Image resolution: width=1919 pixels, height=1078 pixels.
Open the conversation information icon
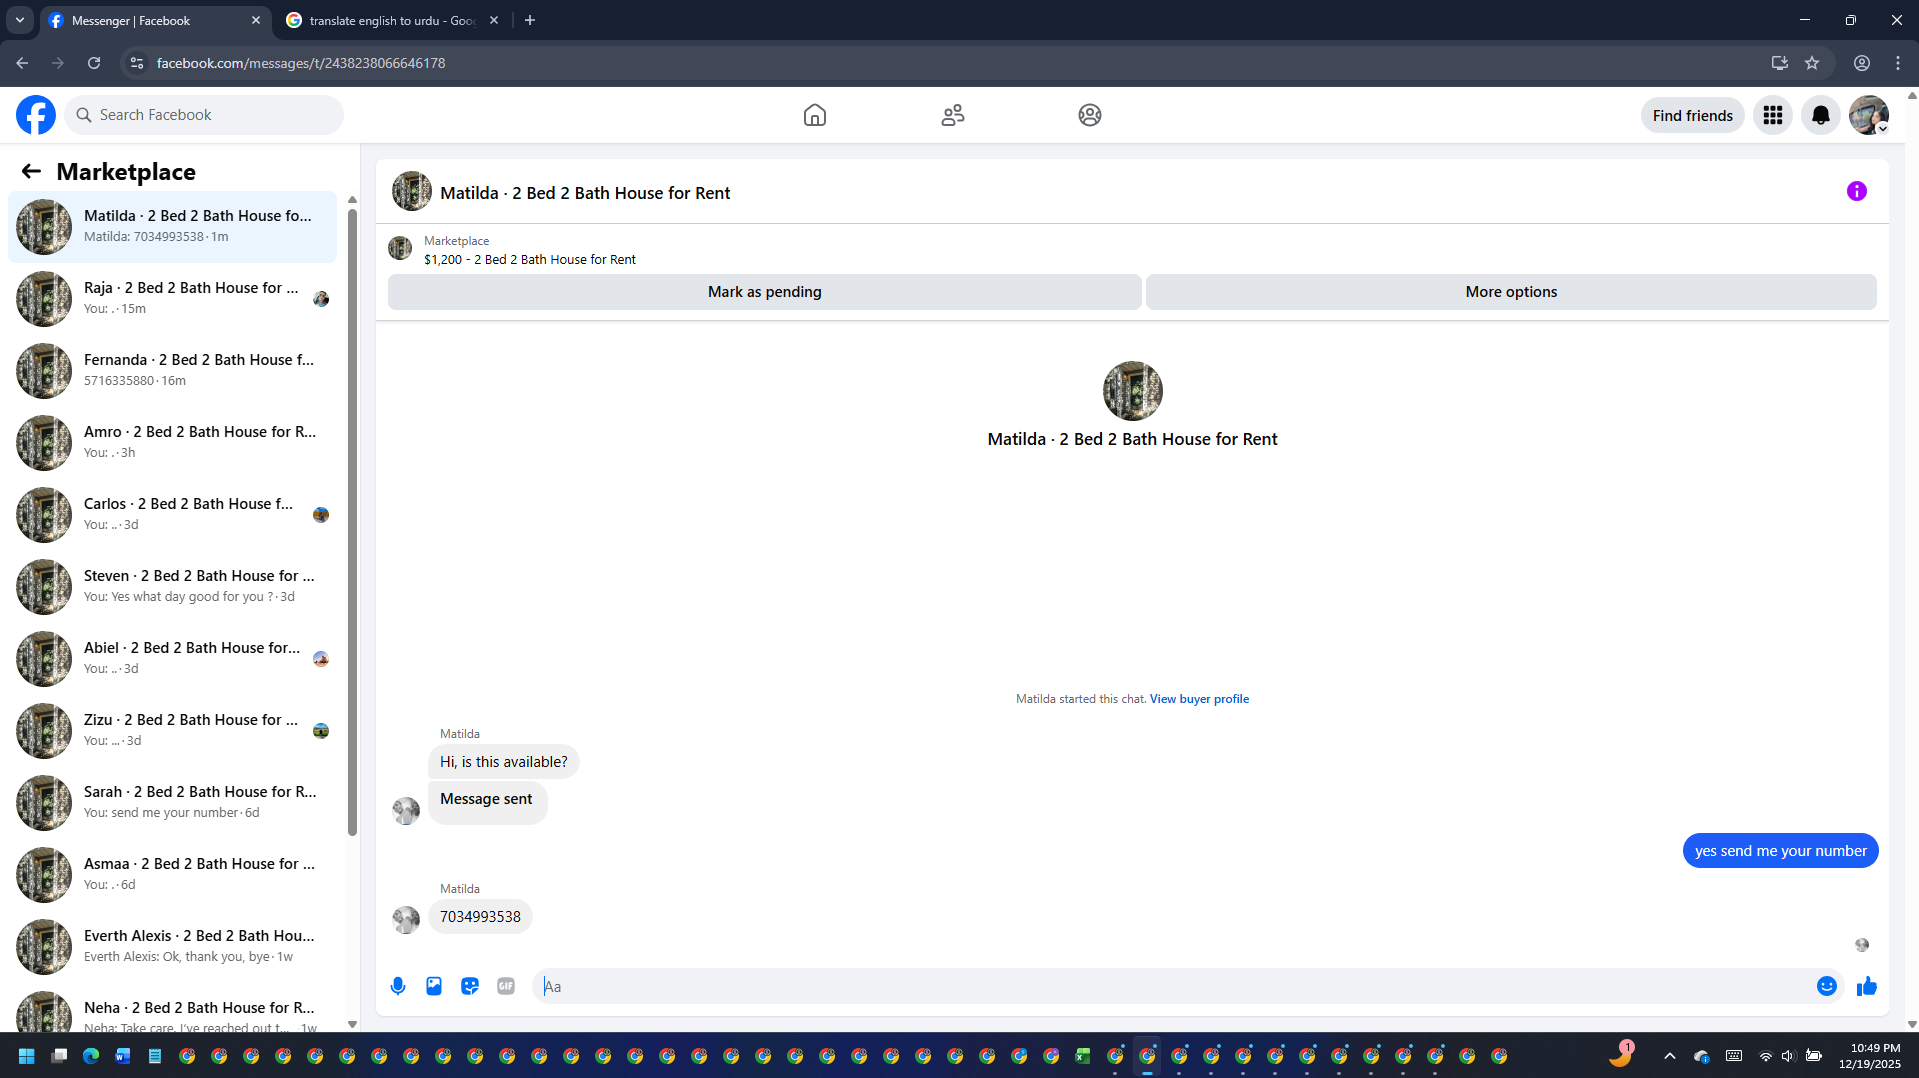1857,191
